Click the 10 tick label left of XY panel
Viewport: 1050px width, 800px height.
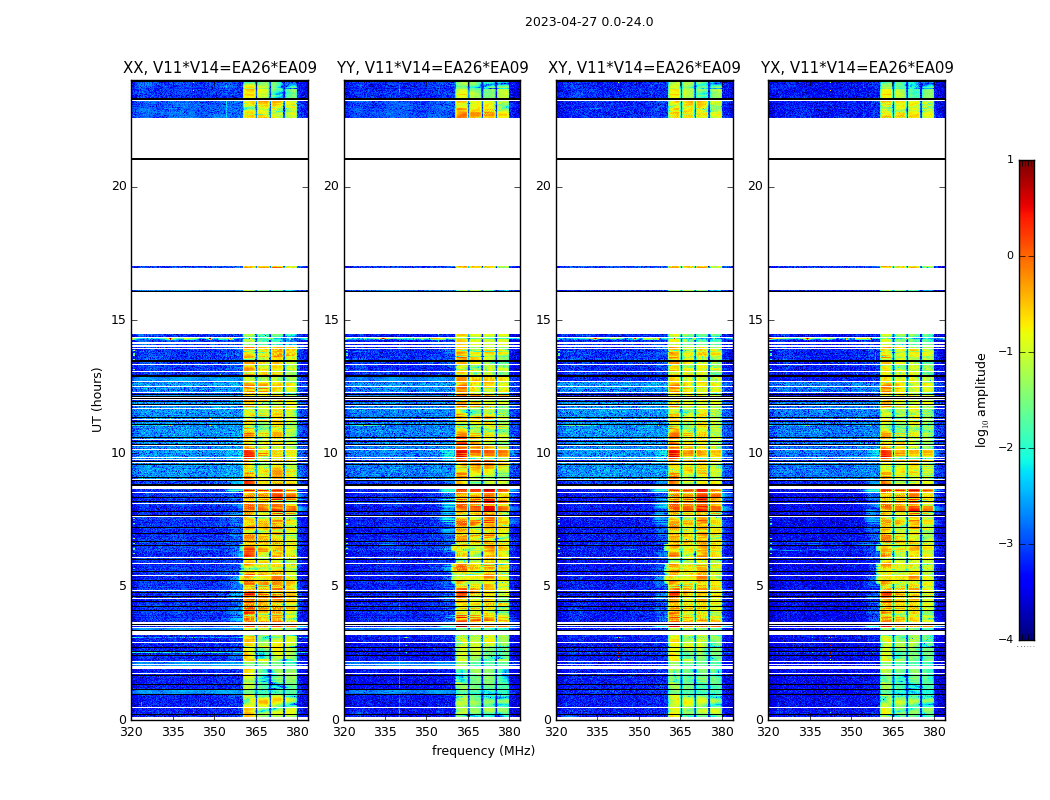point(543,453)
